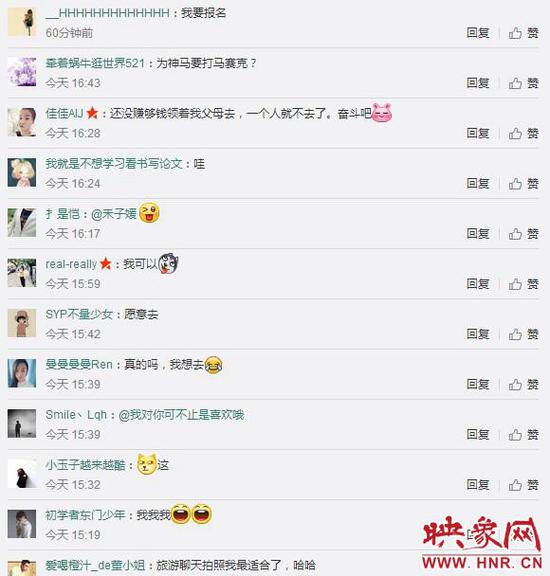The image size is (550, 576).
Task: Like the 小玉子越来越酷 comment
Action: pyautogui.click(x=524, y=485)
